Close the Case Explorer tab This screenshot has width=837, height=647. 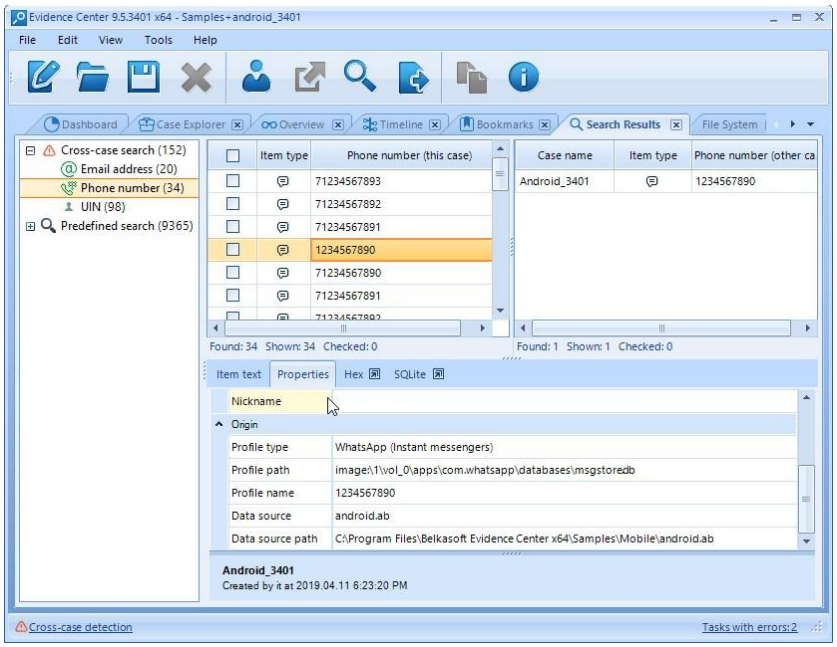coord(237,124)
